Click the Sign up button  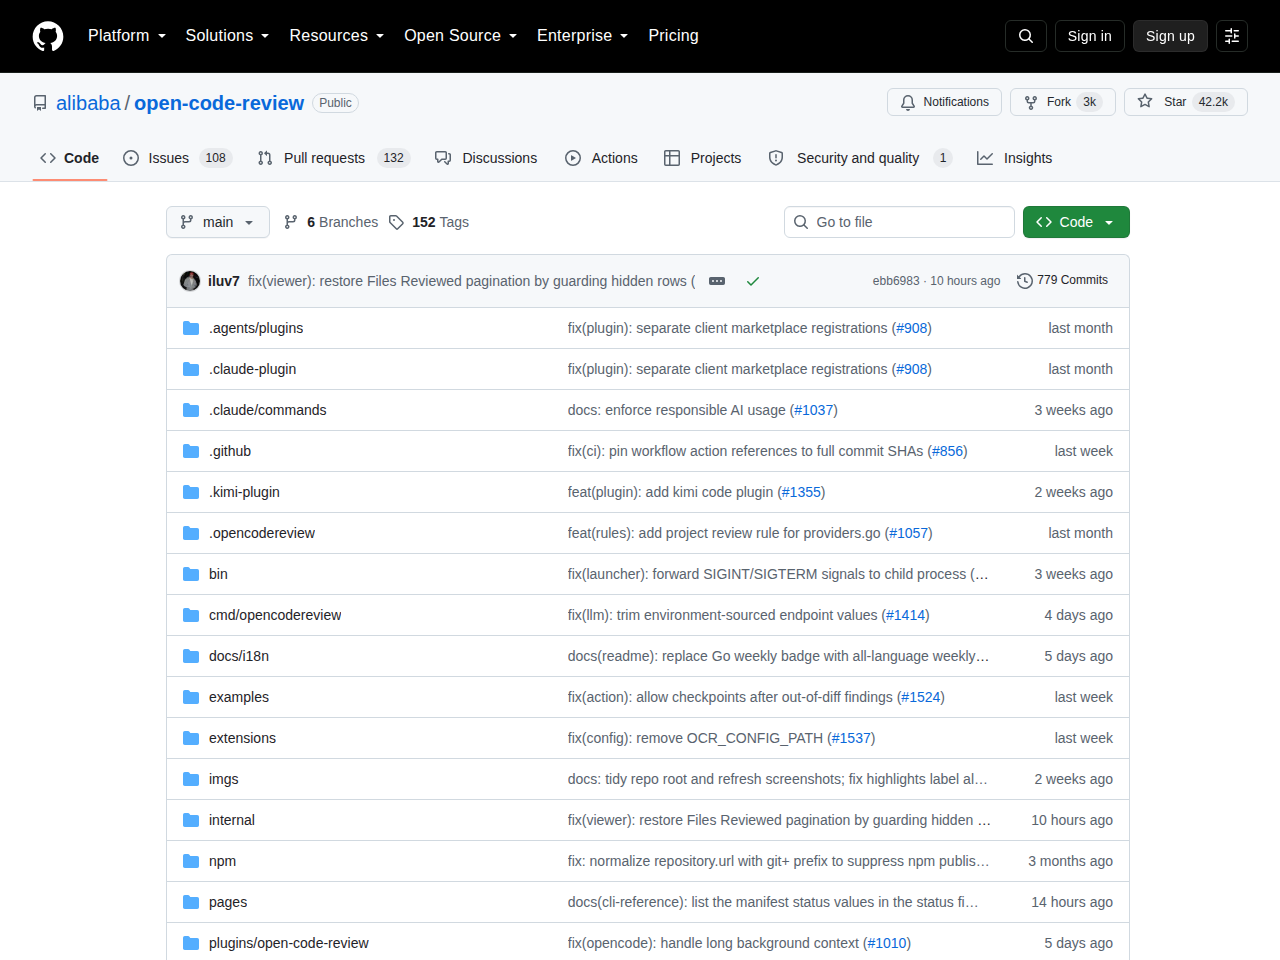pos(1170,36)
